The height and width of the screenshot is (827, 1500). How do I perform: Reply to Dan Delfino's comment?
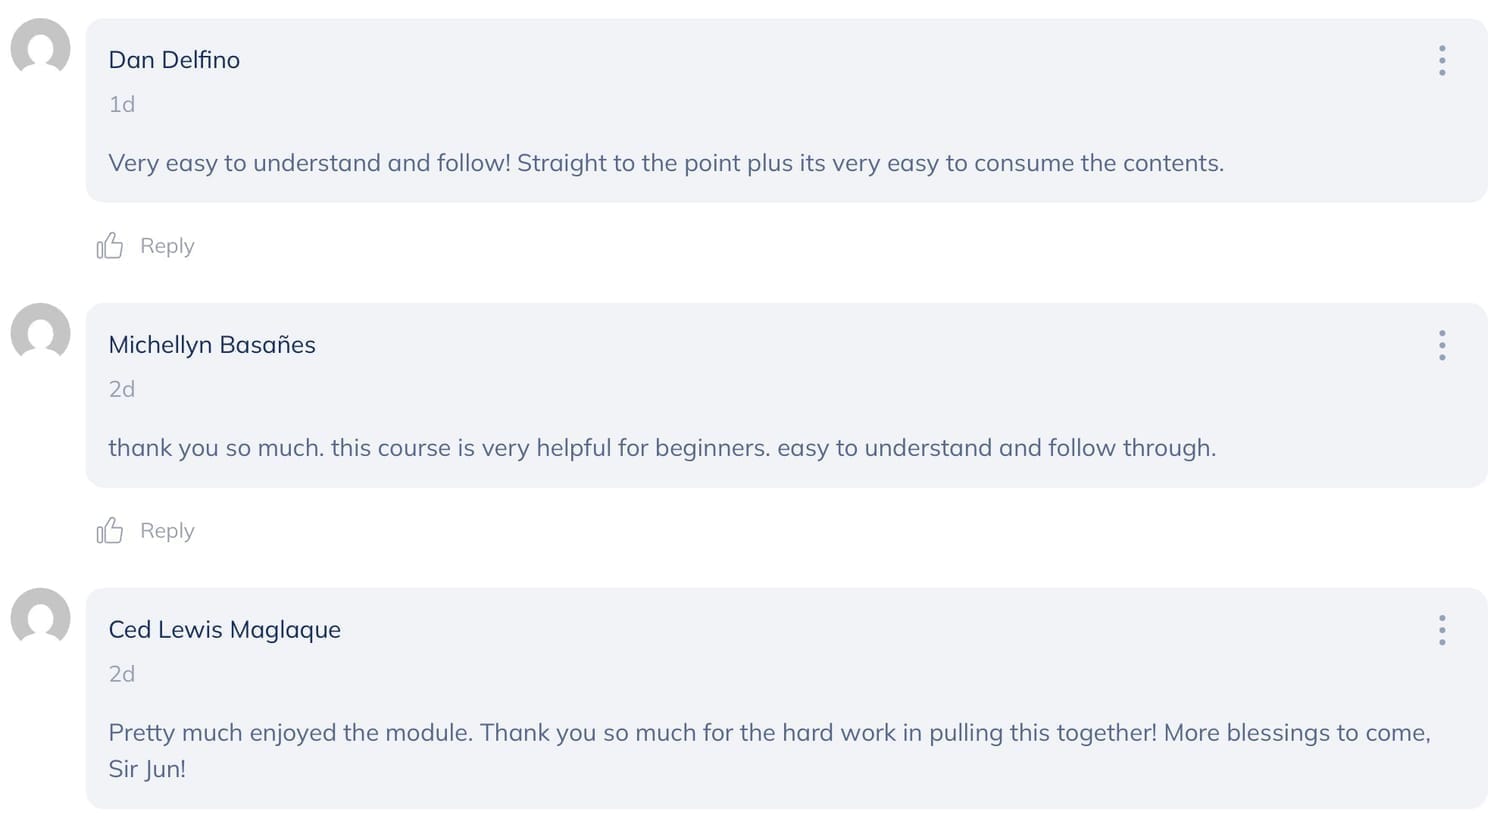coord(167,246)
